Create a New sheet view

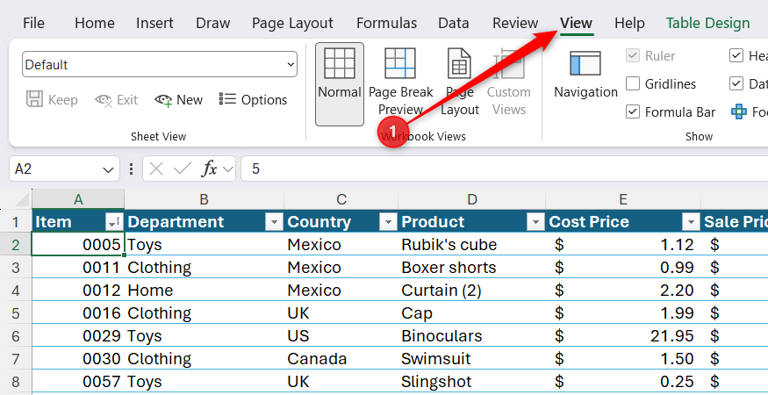coord(178,100)
